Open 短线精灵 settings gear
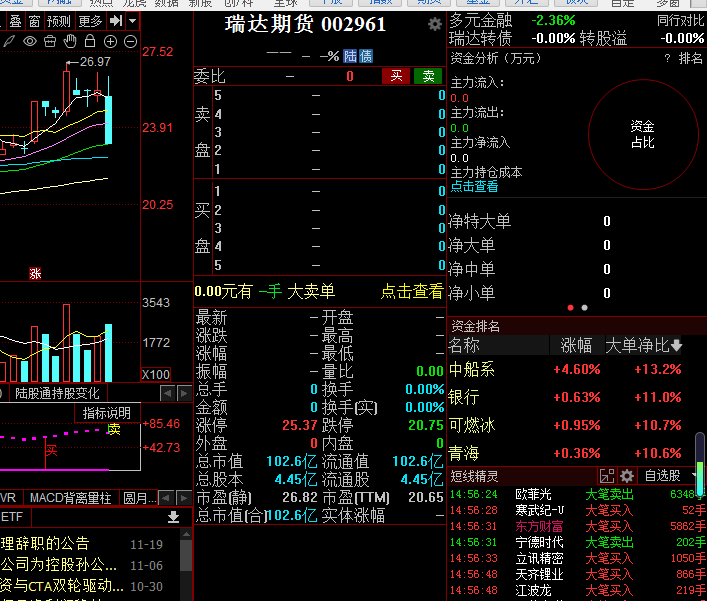The width and height of the screenshot is (707, 601). pyautogui.click(x=627, y=476)
